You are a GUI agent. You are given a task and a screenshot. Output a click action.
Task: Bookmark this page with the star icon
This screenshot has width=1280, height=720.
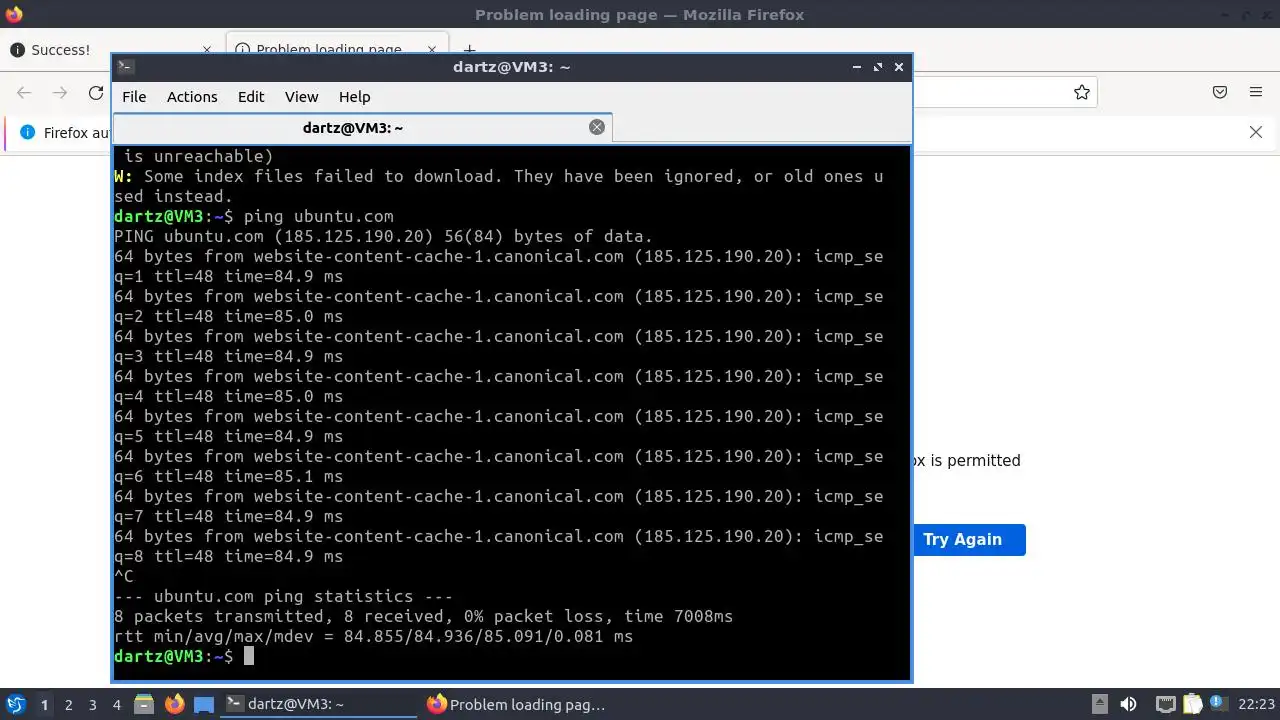click(1081, 92)
